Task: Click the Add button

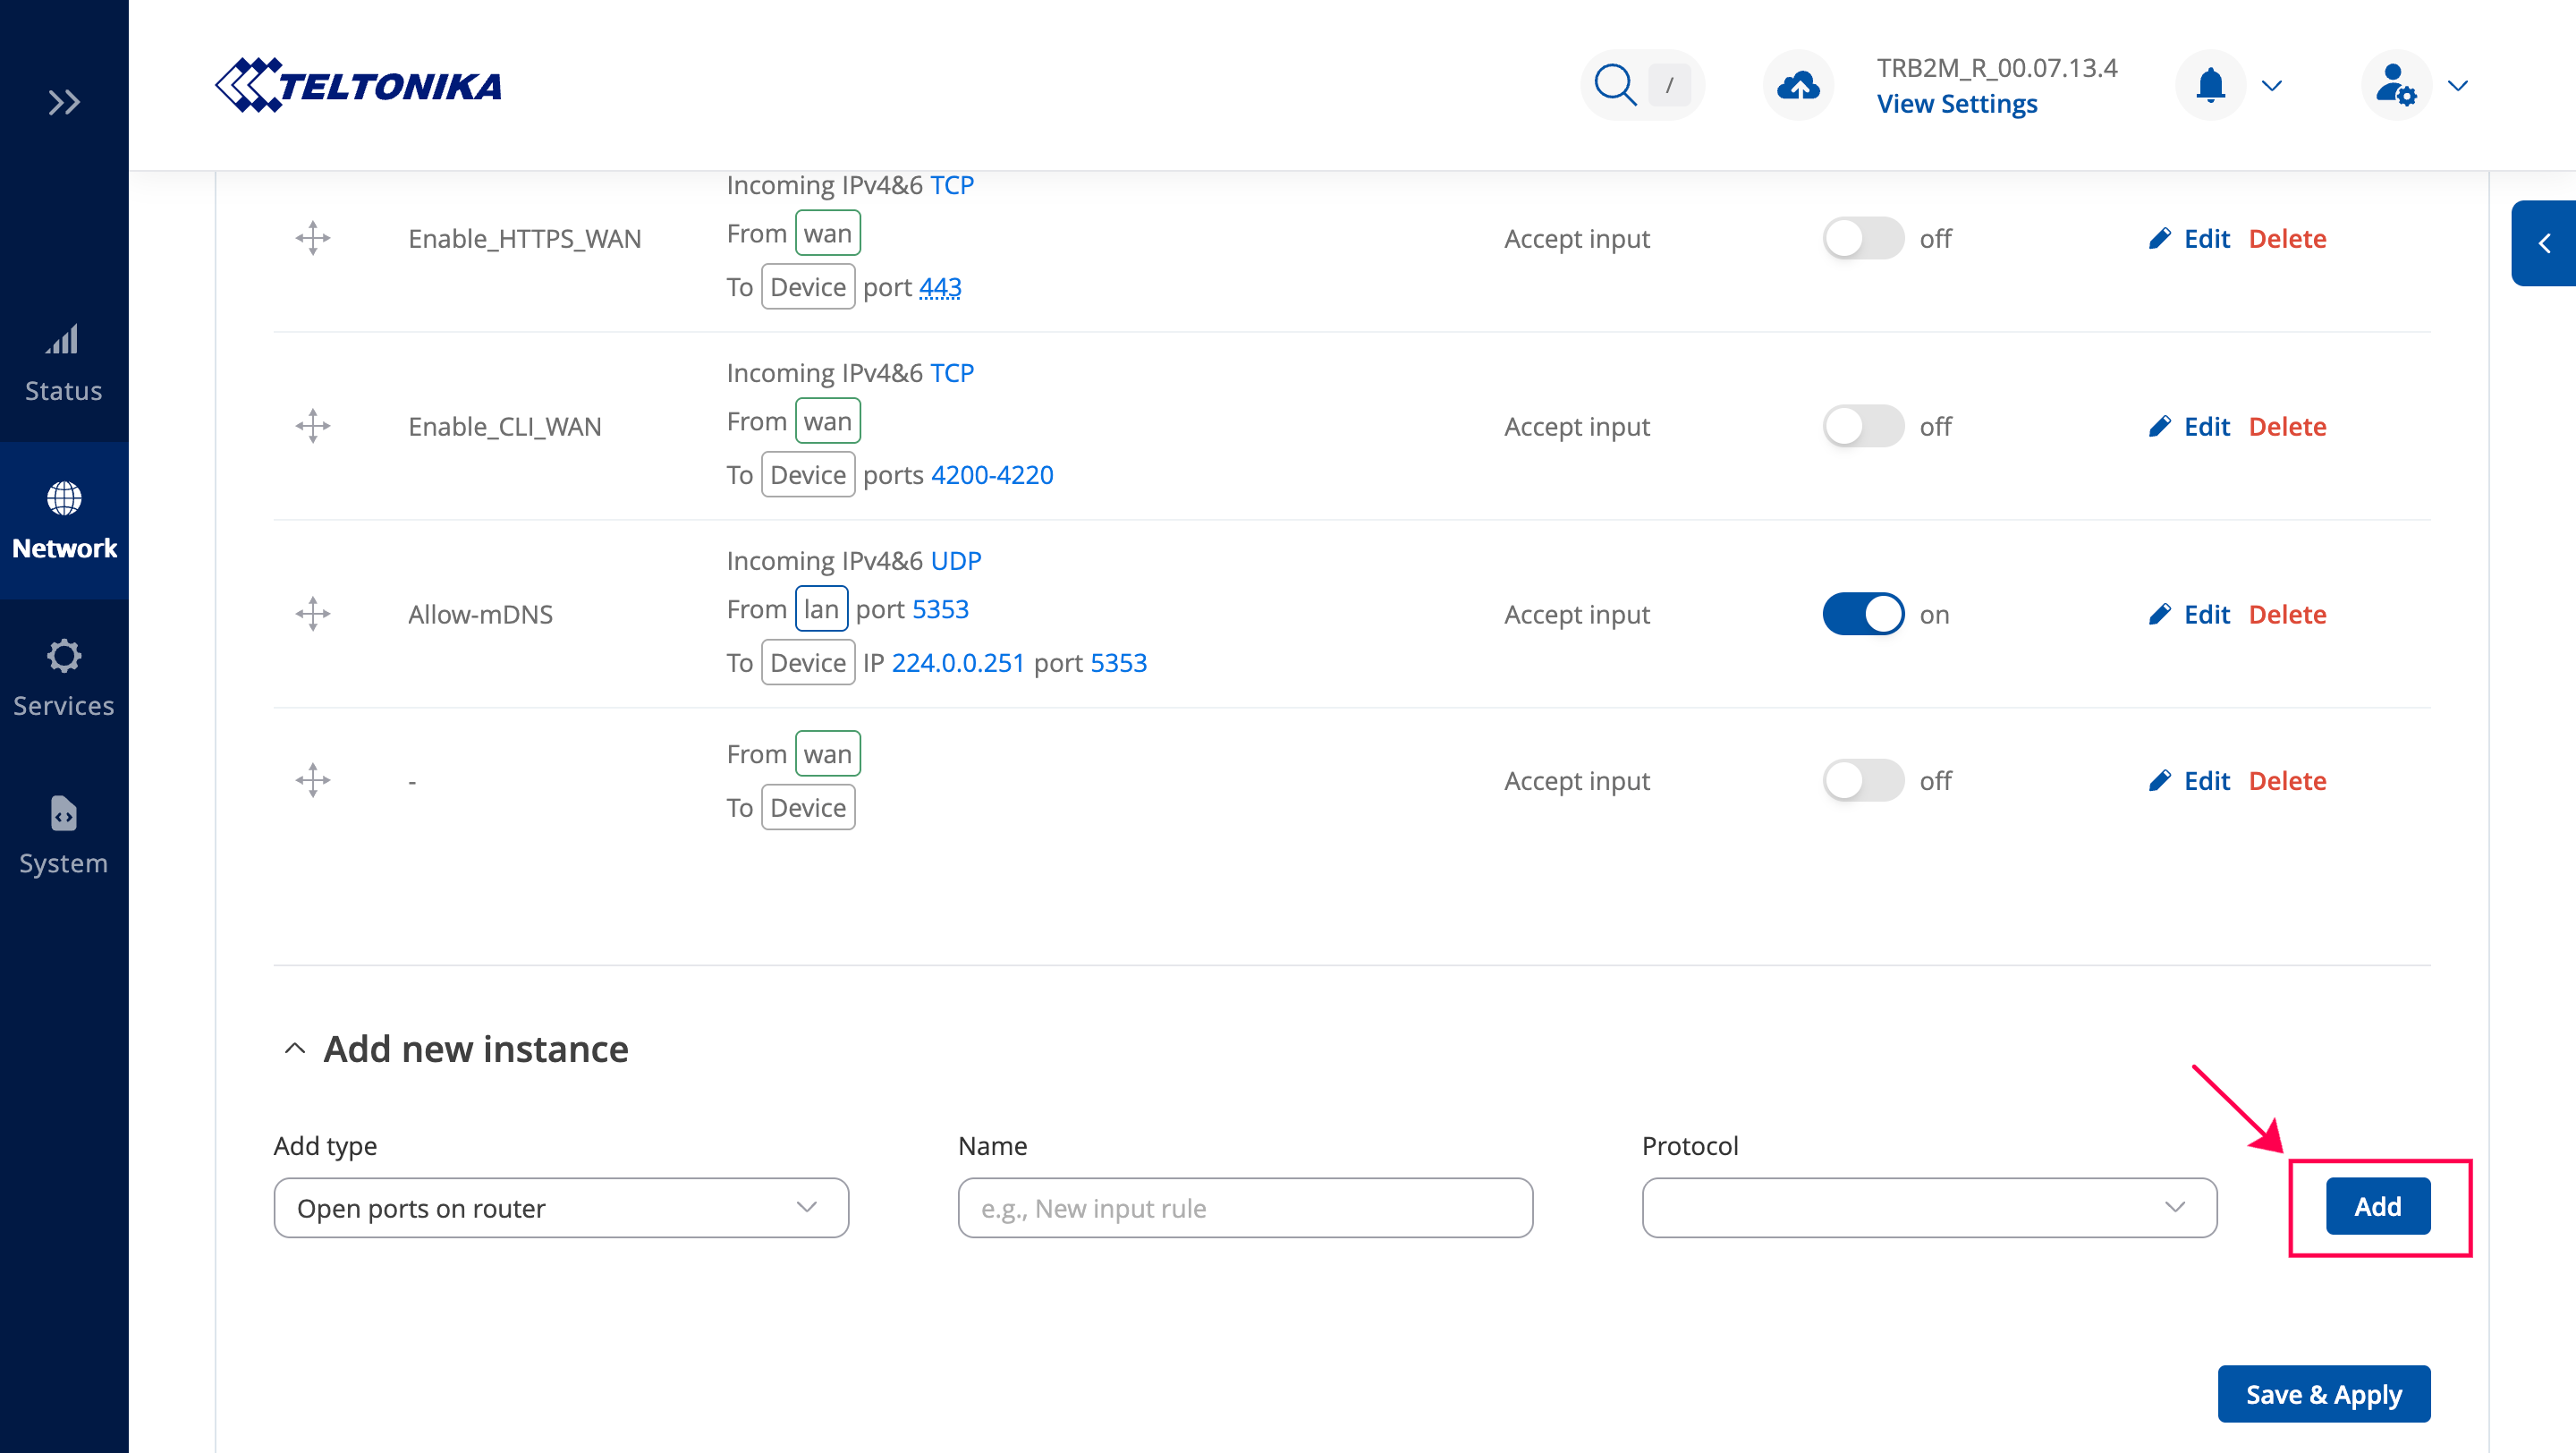Action: 2377,1206
